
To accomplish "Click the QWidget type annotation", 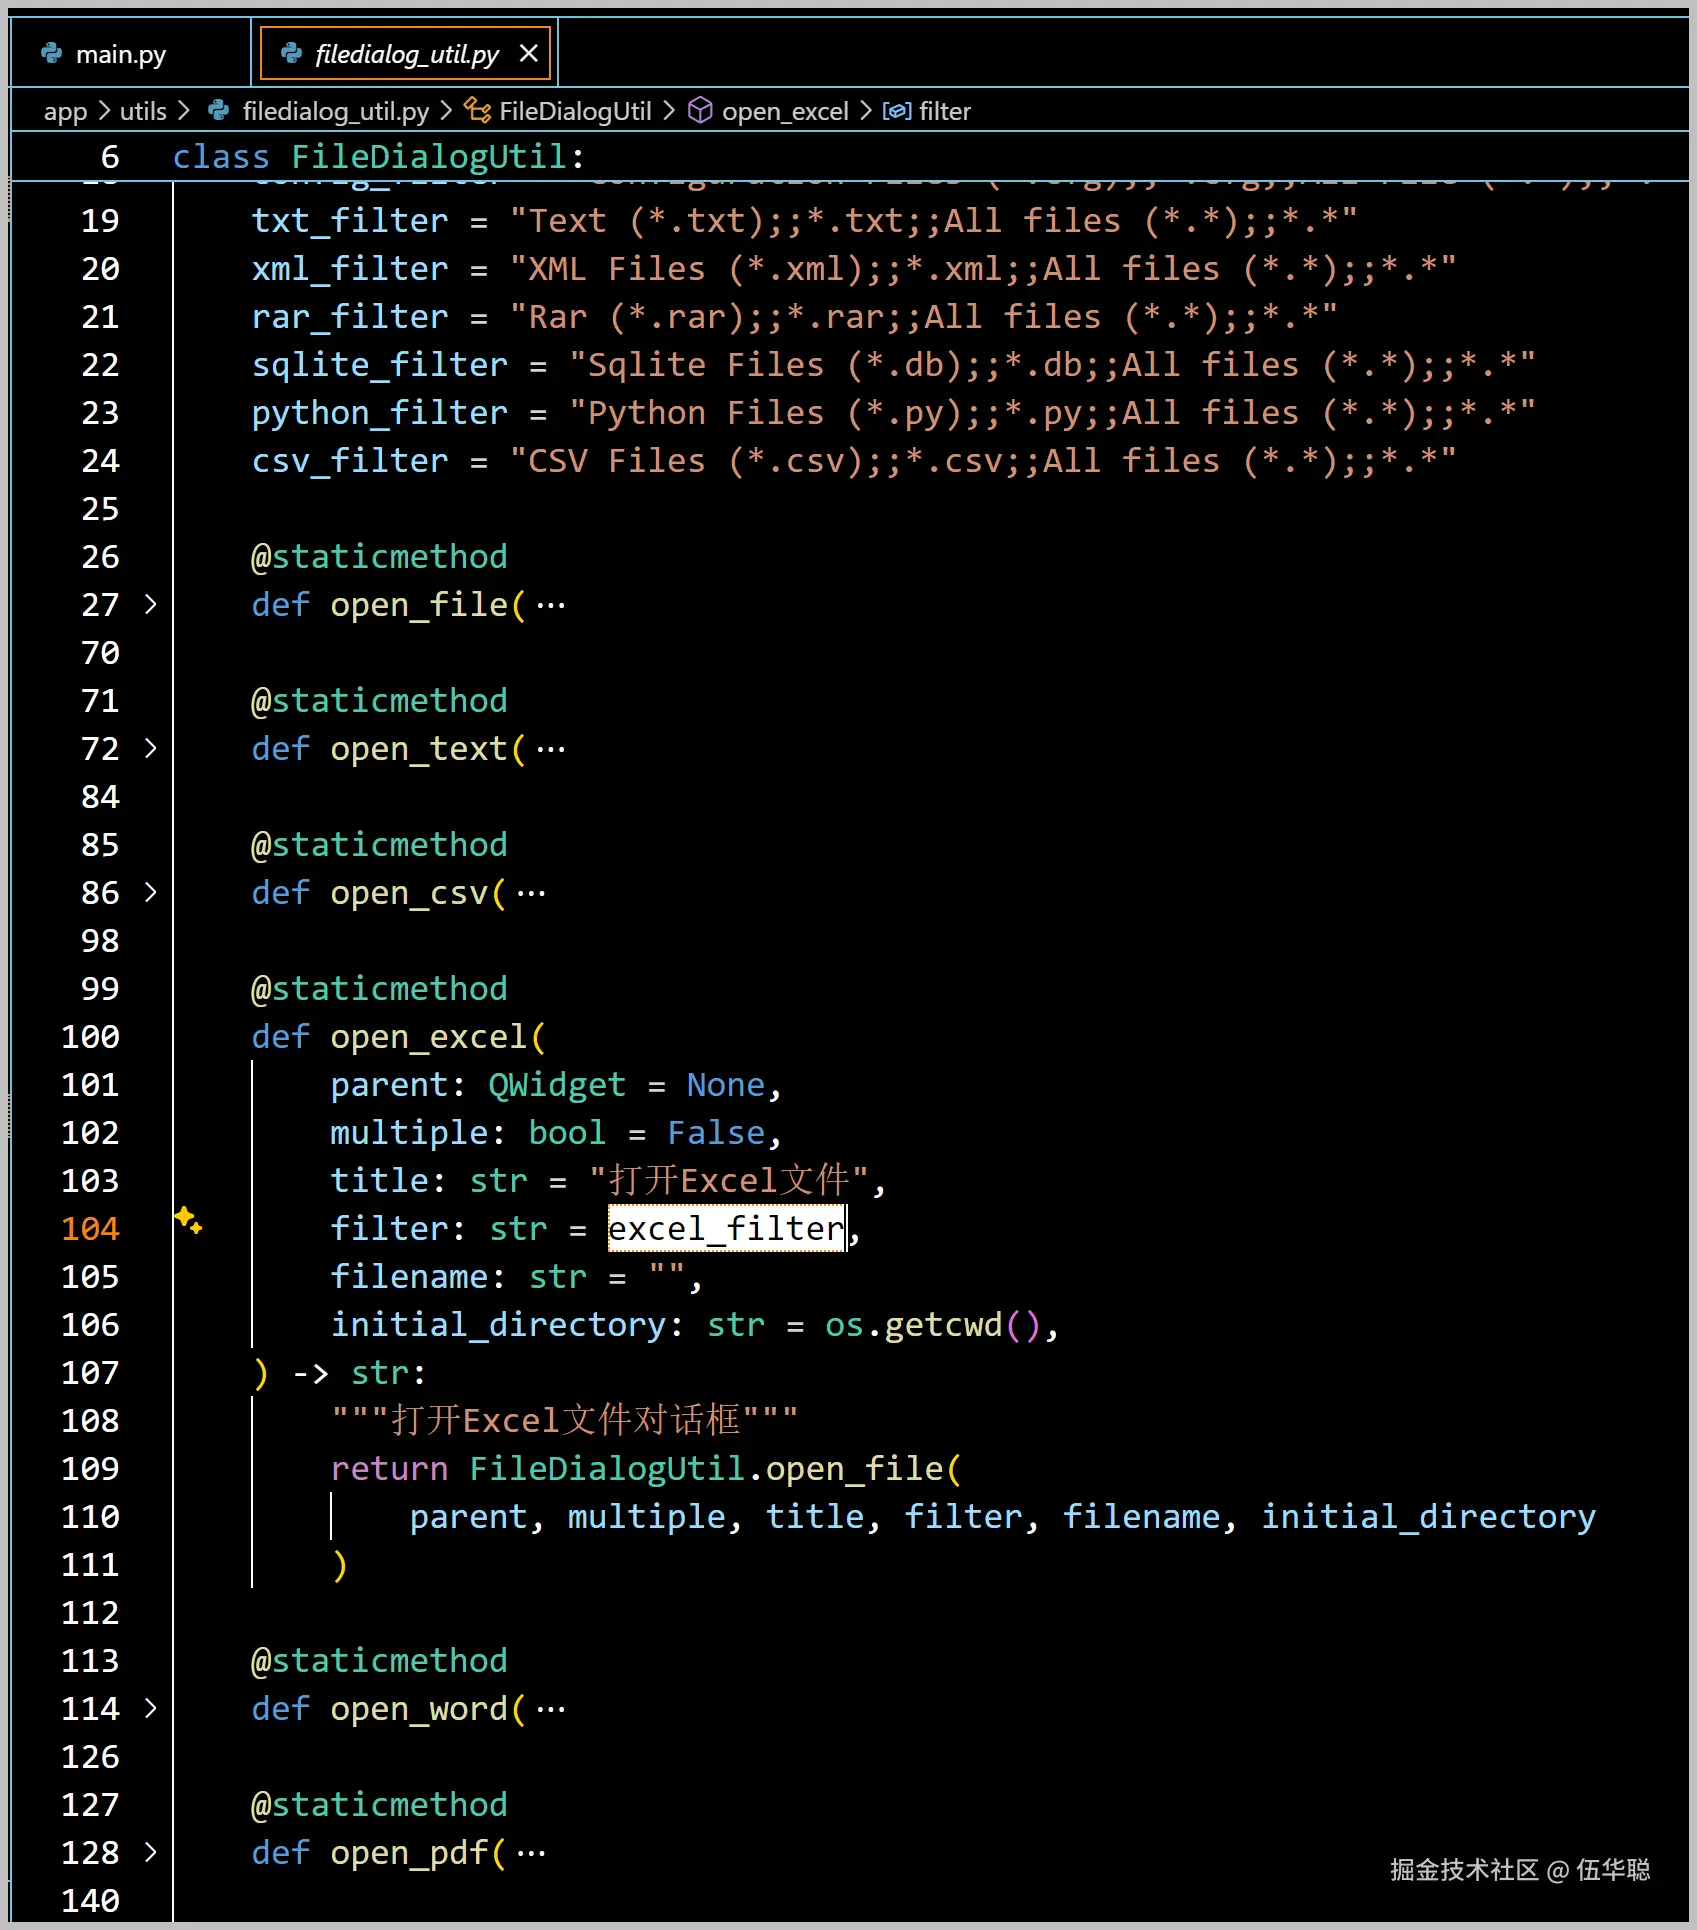I will pos(557,1085).
